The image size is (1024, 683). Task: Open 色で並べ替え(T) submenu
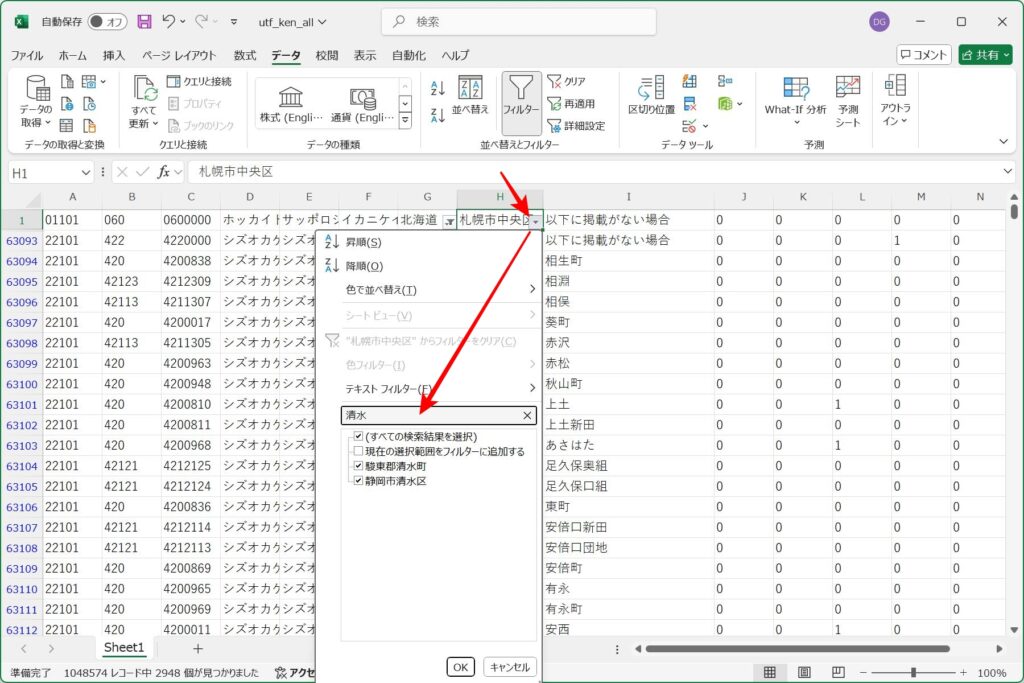[429, 289]
